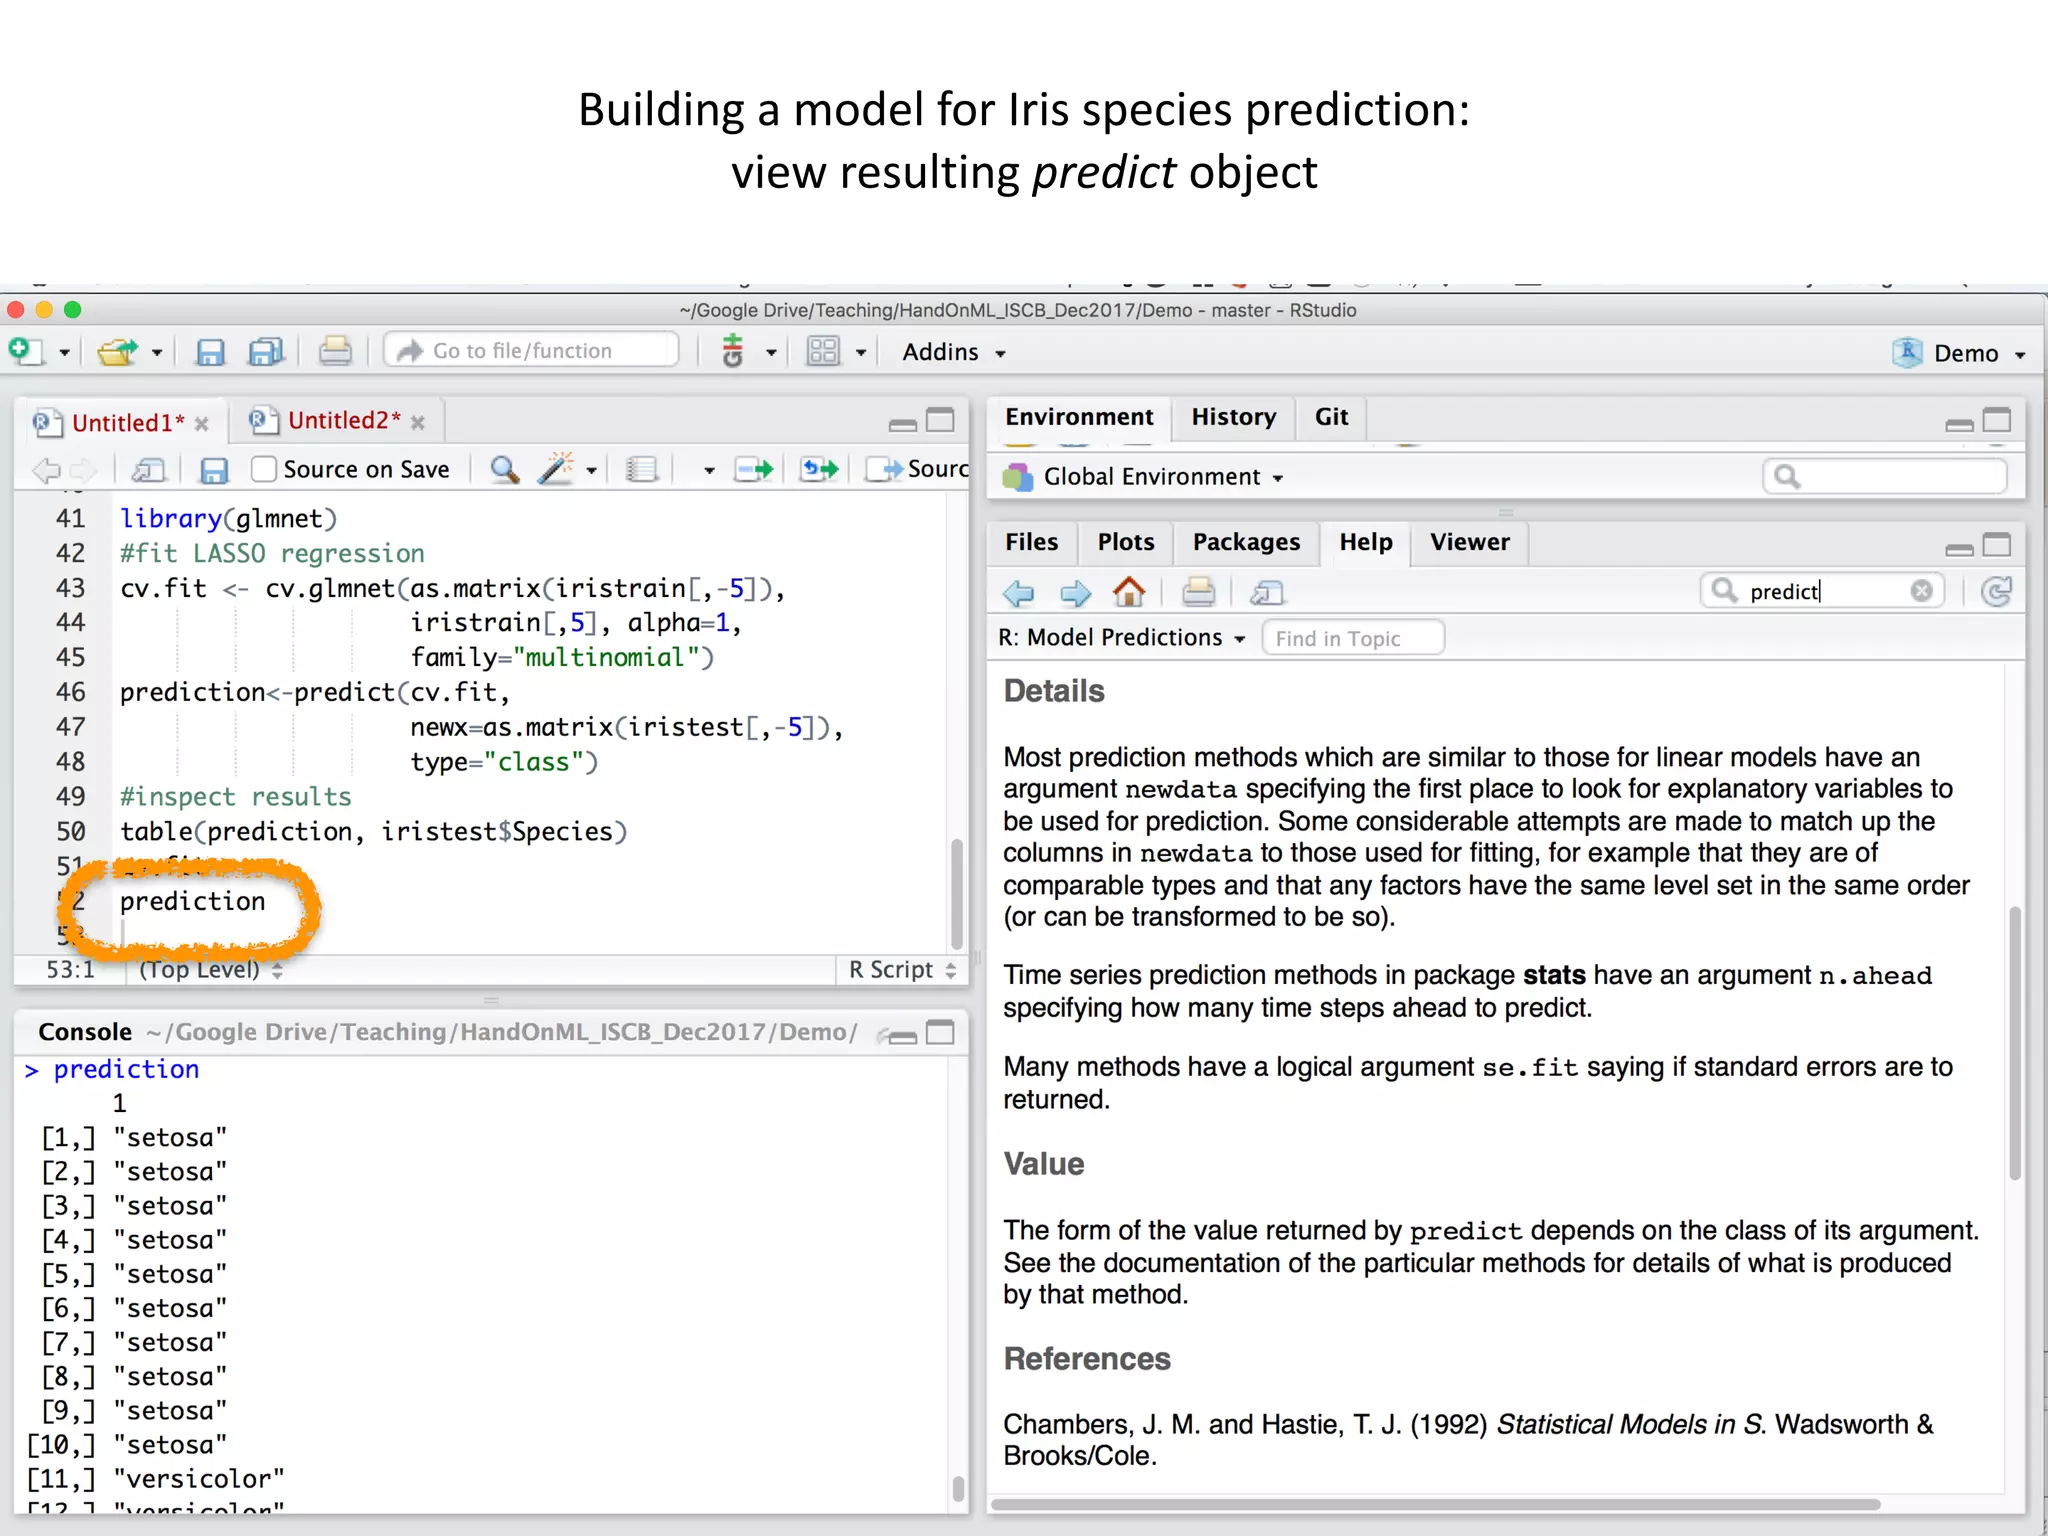
Task: Open the Plots tab
Action: point(1125,542)
